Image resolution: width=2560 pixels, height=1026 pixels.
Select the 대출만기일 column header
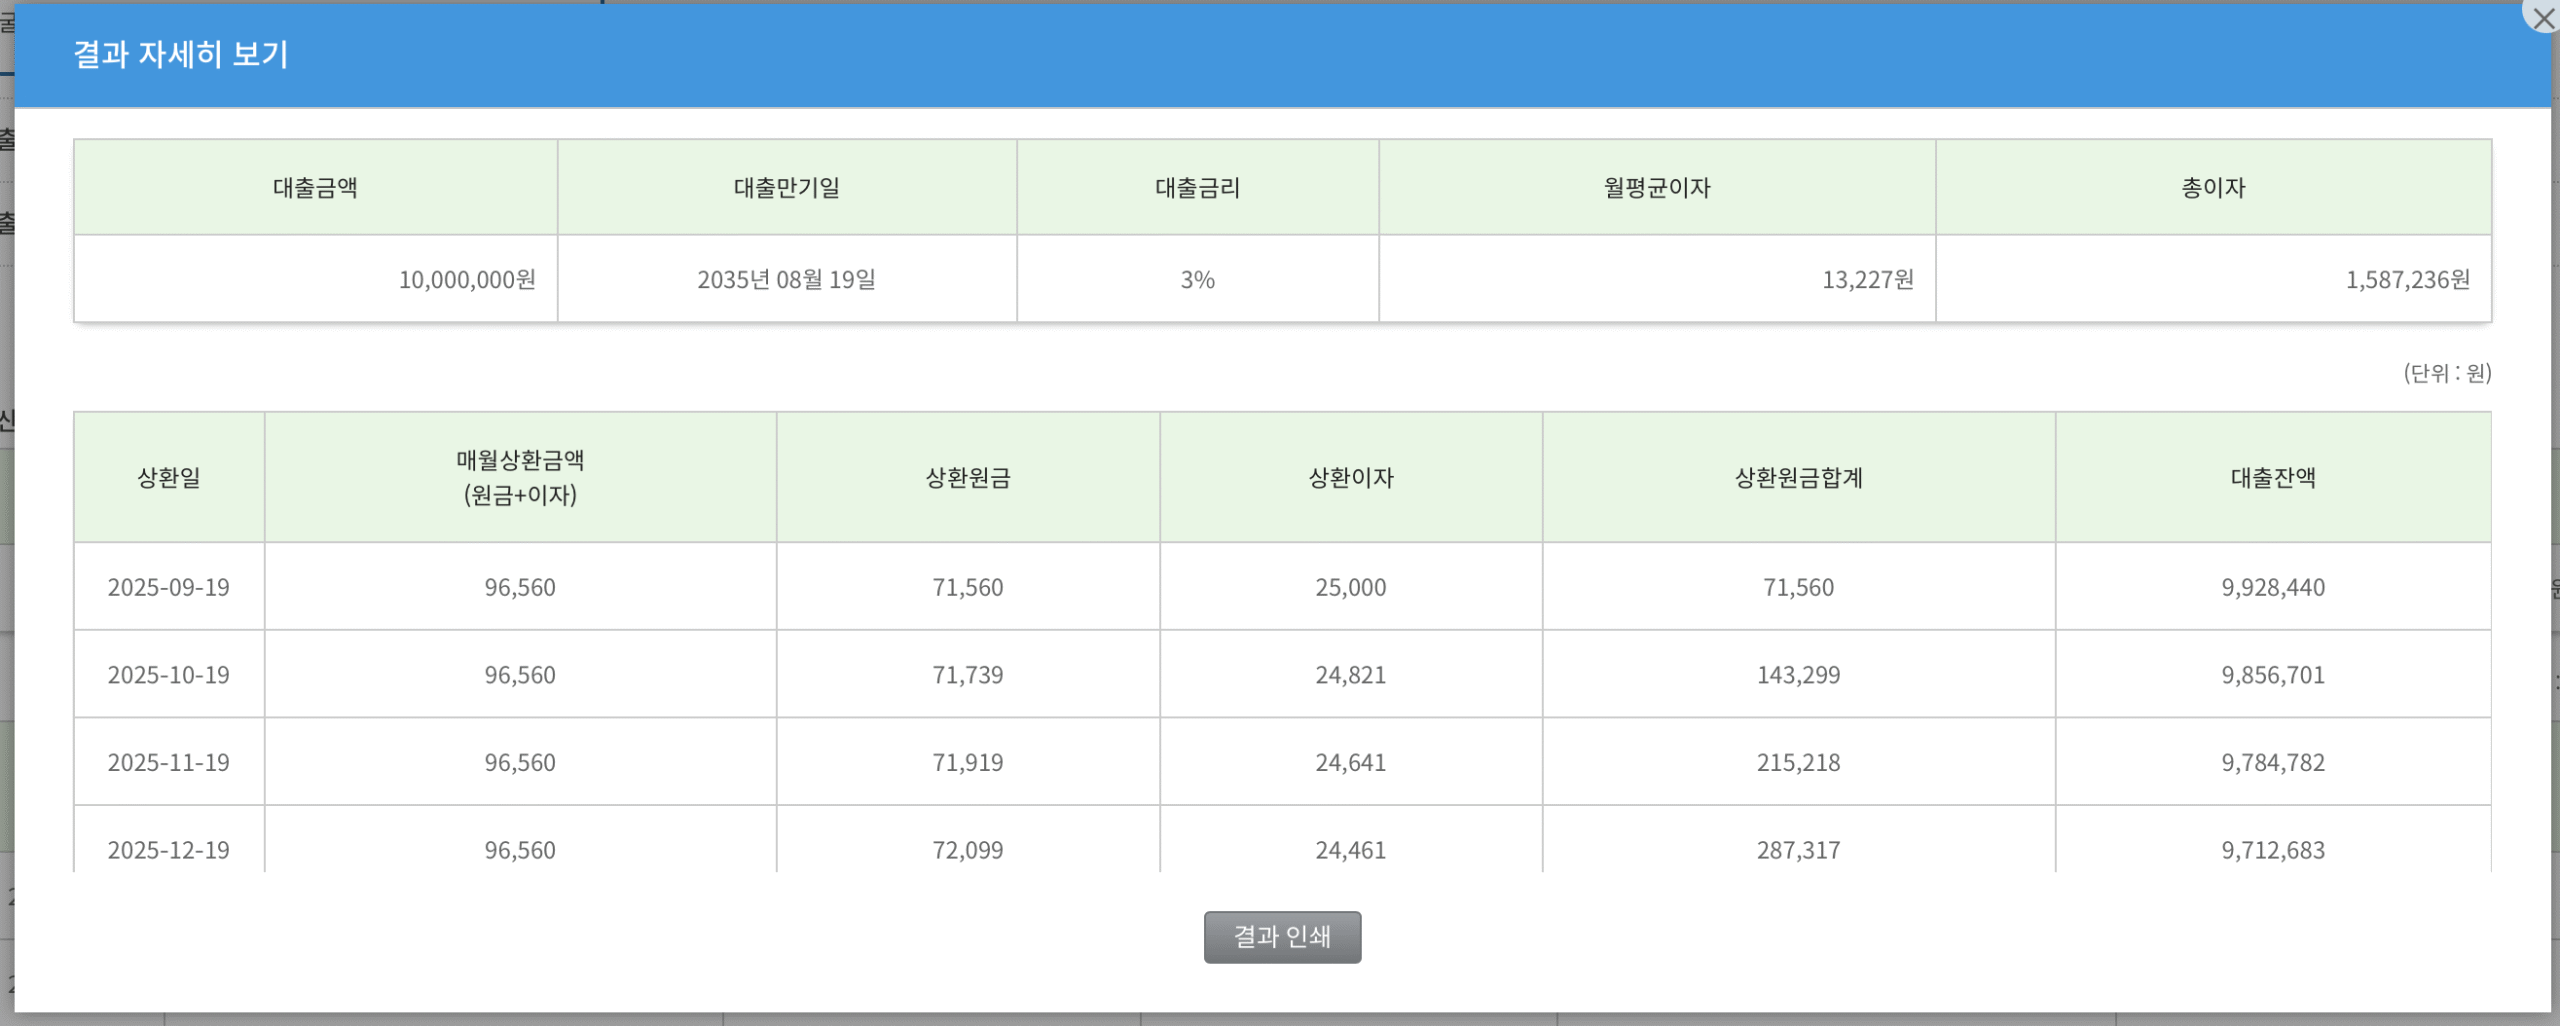(x=786, y=188)
